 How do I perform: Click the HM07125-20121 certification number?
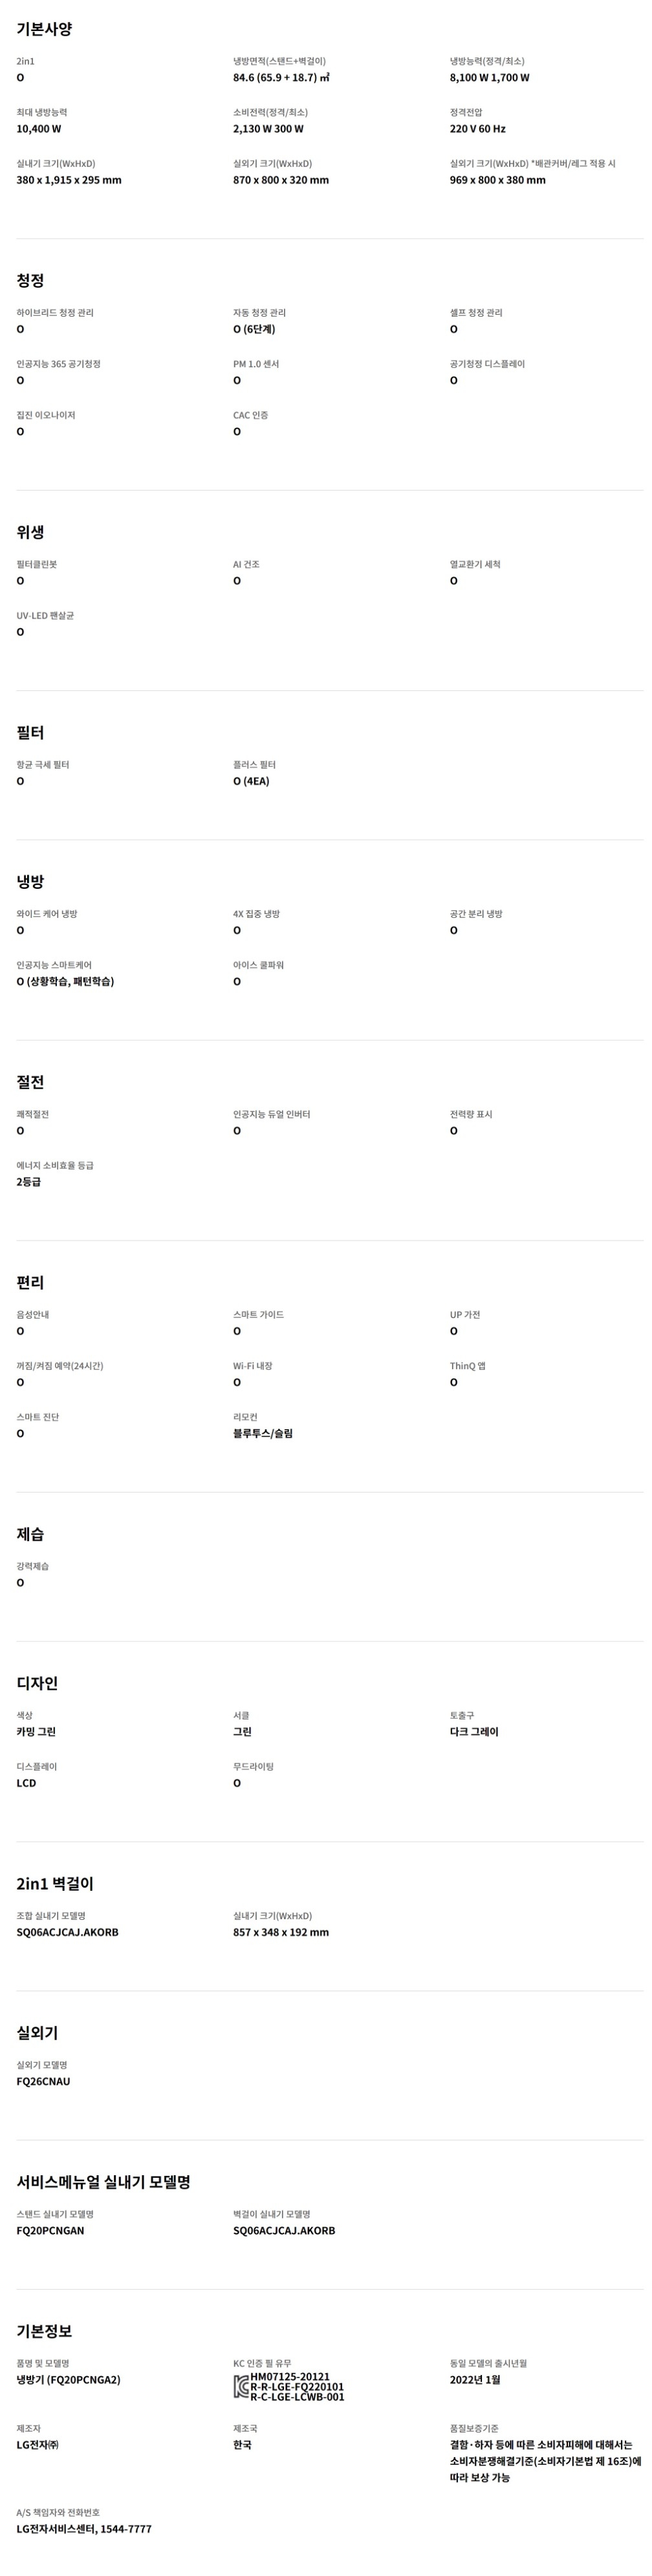(x=290, y=2377)
